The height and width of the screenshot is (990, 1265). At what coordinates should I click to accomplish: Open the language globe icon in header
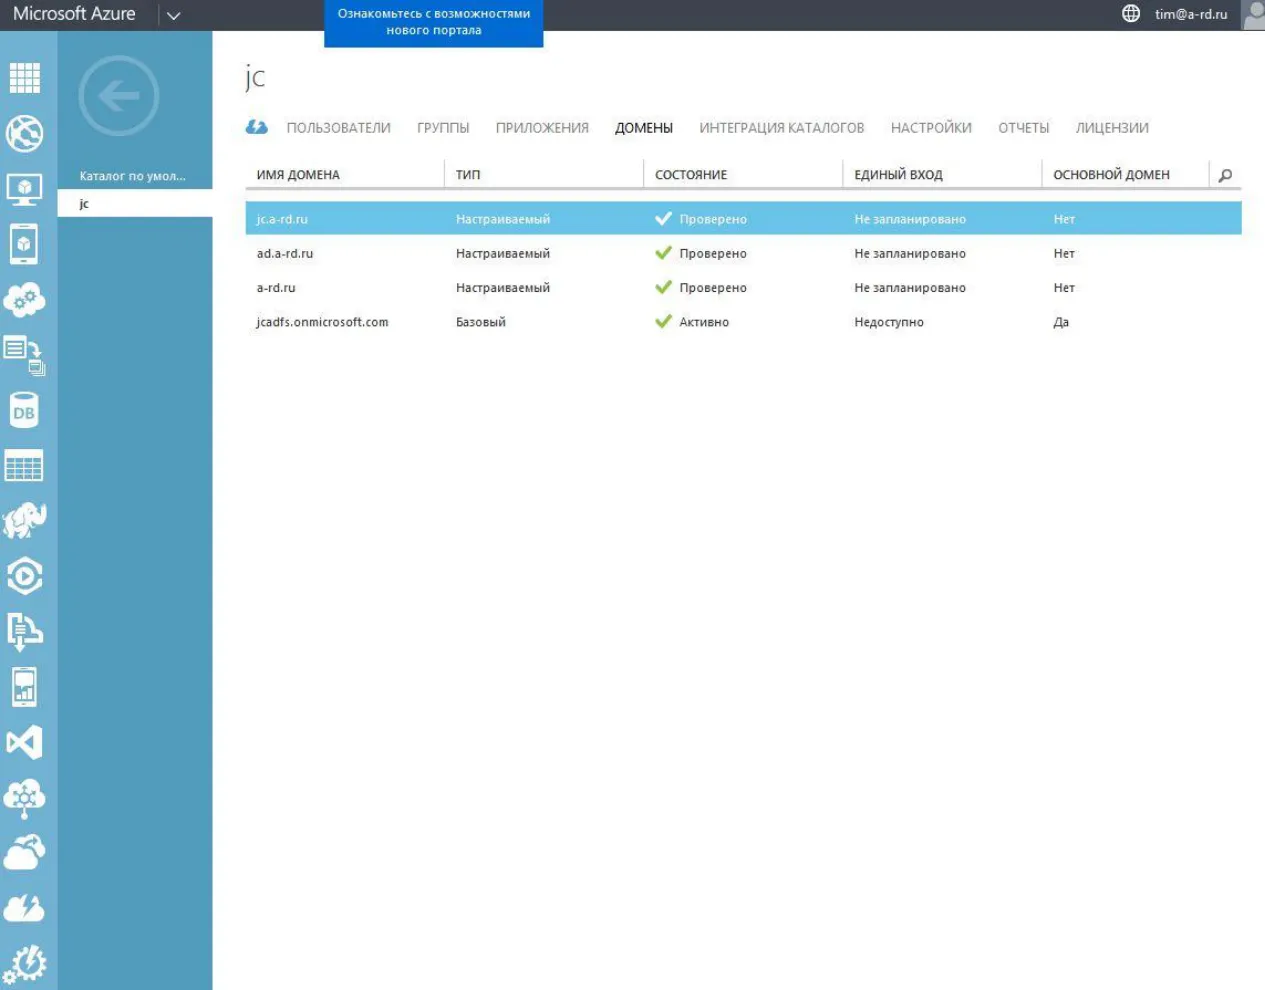(1131, 14)
